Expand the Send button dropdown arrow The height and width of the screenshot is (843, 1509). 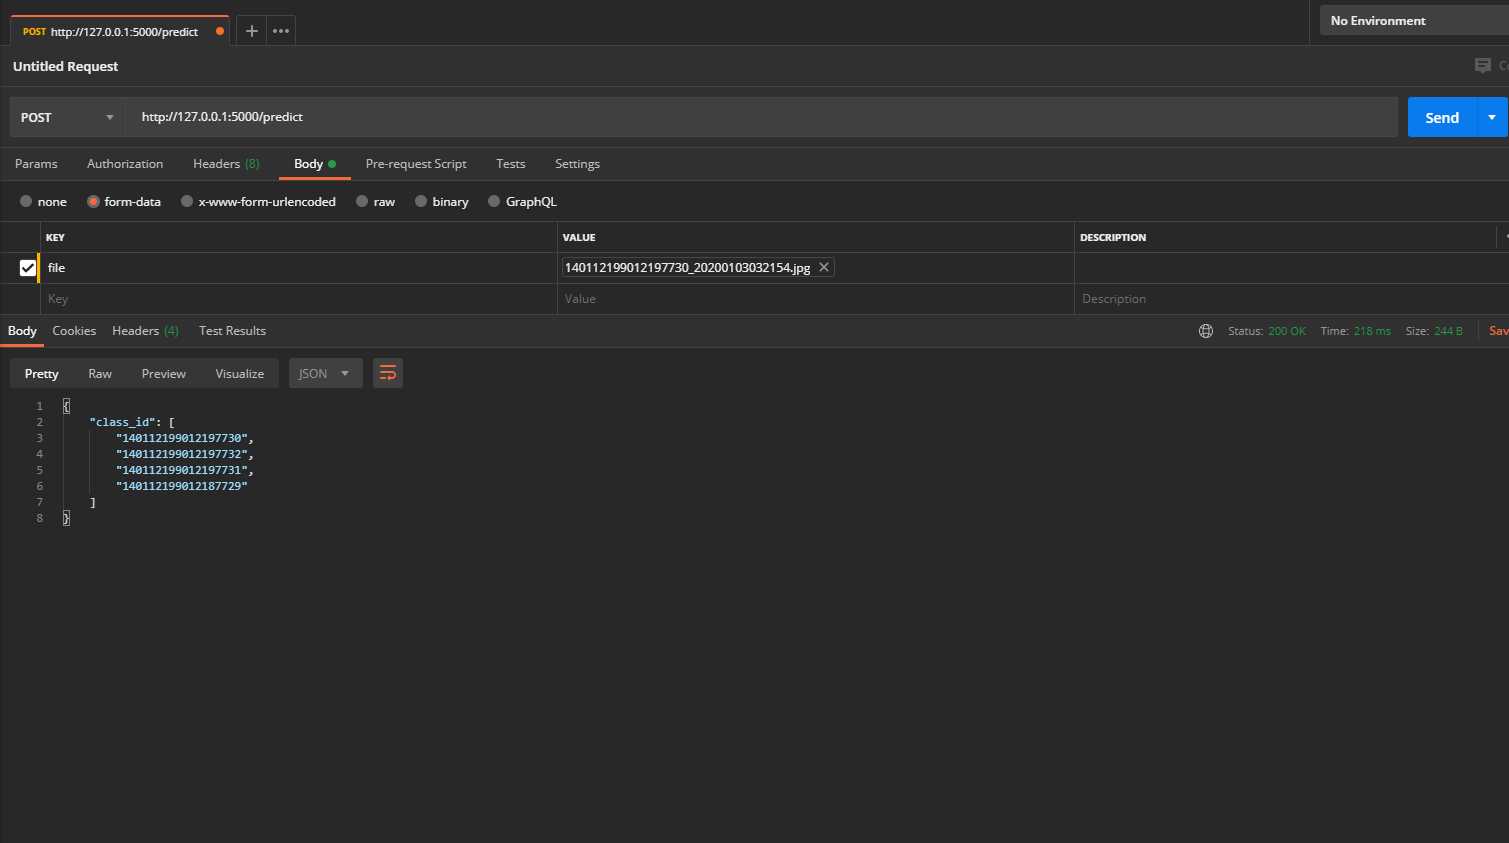coord(1492,117)
